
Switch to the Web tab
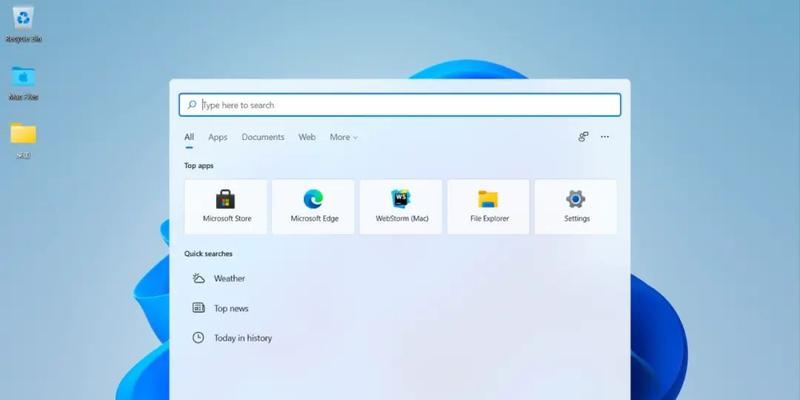click(307, 137)
